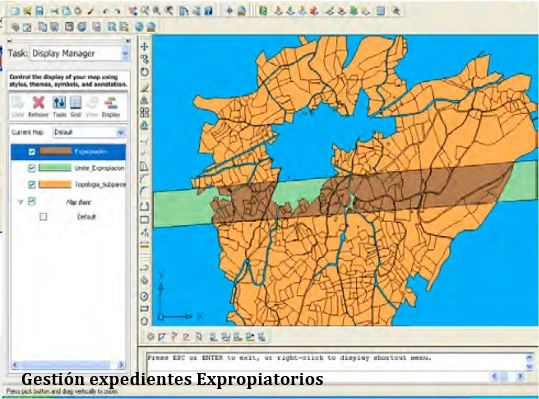Viewport: 539px width, 399px height.
Task: Select the Limite_Expropiacion layer name
Action: (x=99, y=168)
